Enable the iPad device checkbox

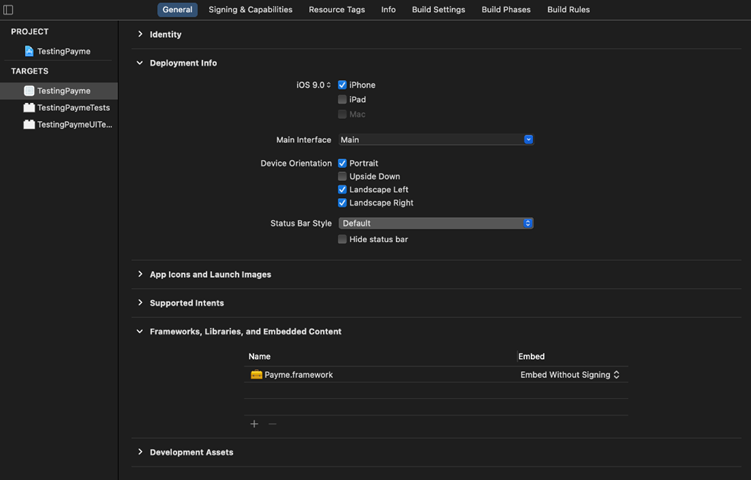(342, 100)
